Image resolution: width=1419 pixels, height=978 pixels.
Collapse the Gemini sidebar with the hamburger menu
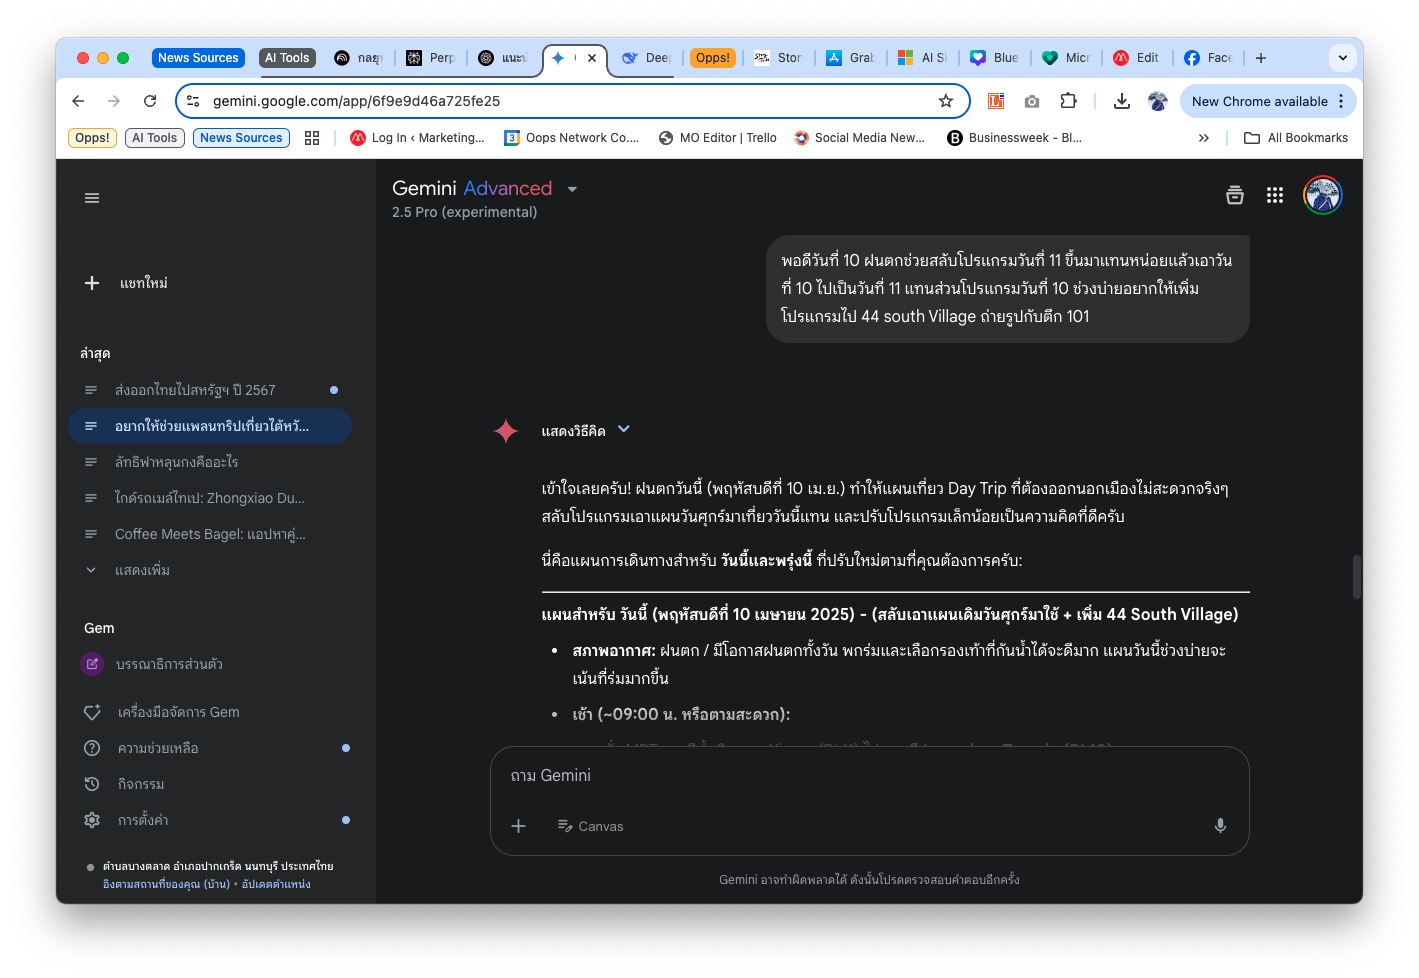[x=92, y=198]
